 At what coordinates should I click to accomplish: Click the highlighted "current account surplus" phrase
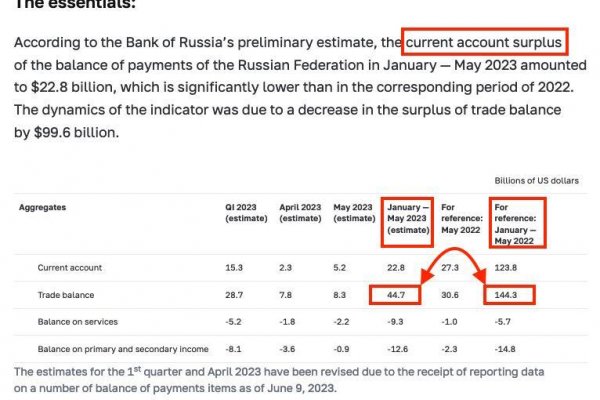(x=484, y=43)
